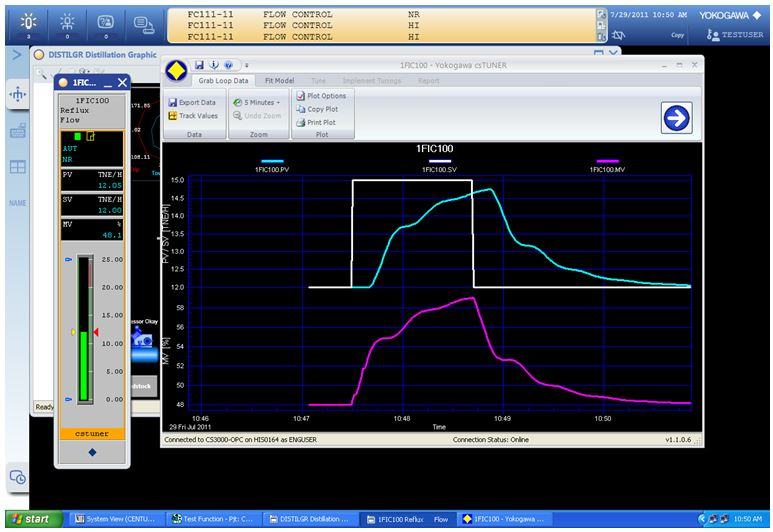Screen dimensions: 773x532
Task: Click the help icon in csTUNER quick toolbar
Action: tap(228, 65)
